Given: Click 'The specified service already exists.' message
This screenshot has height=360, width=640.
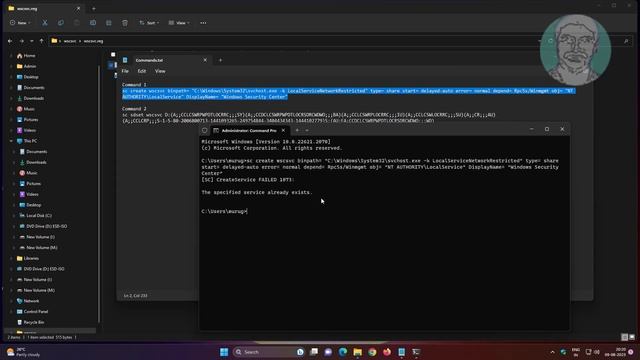Looking at the screenshot, I should 257,192.
